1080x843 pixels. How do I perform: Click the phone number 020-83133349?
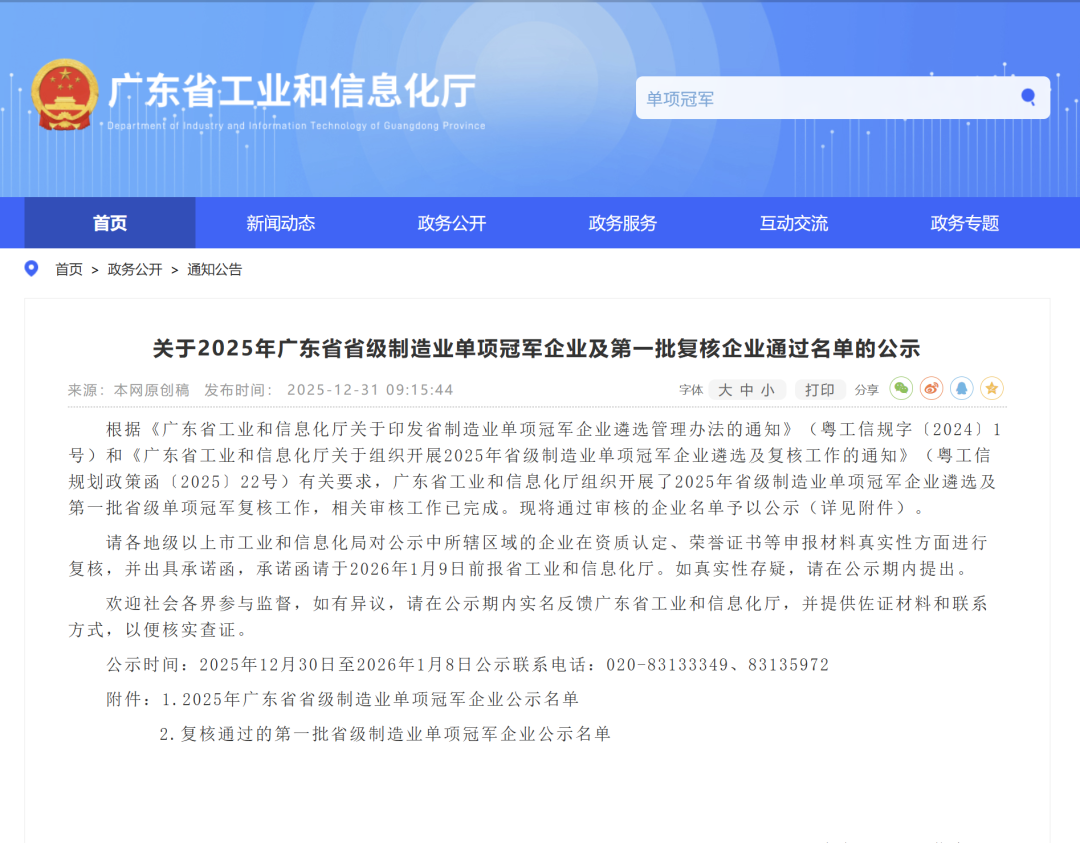click(667, 665)
